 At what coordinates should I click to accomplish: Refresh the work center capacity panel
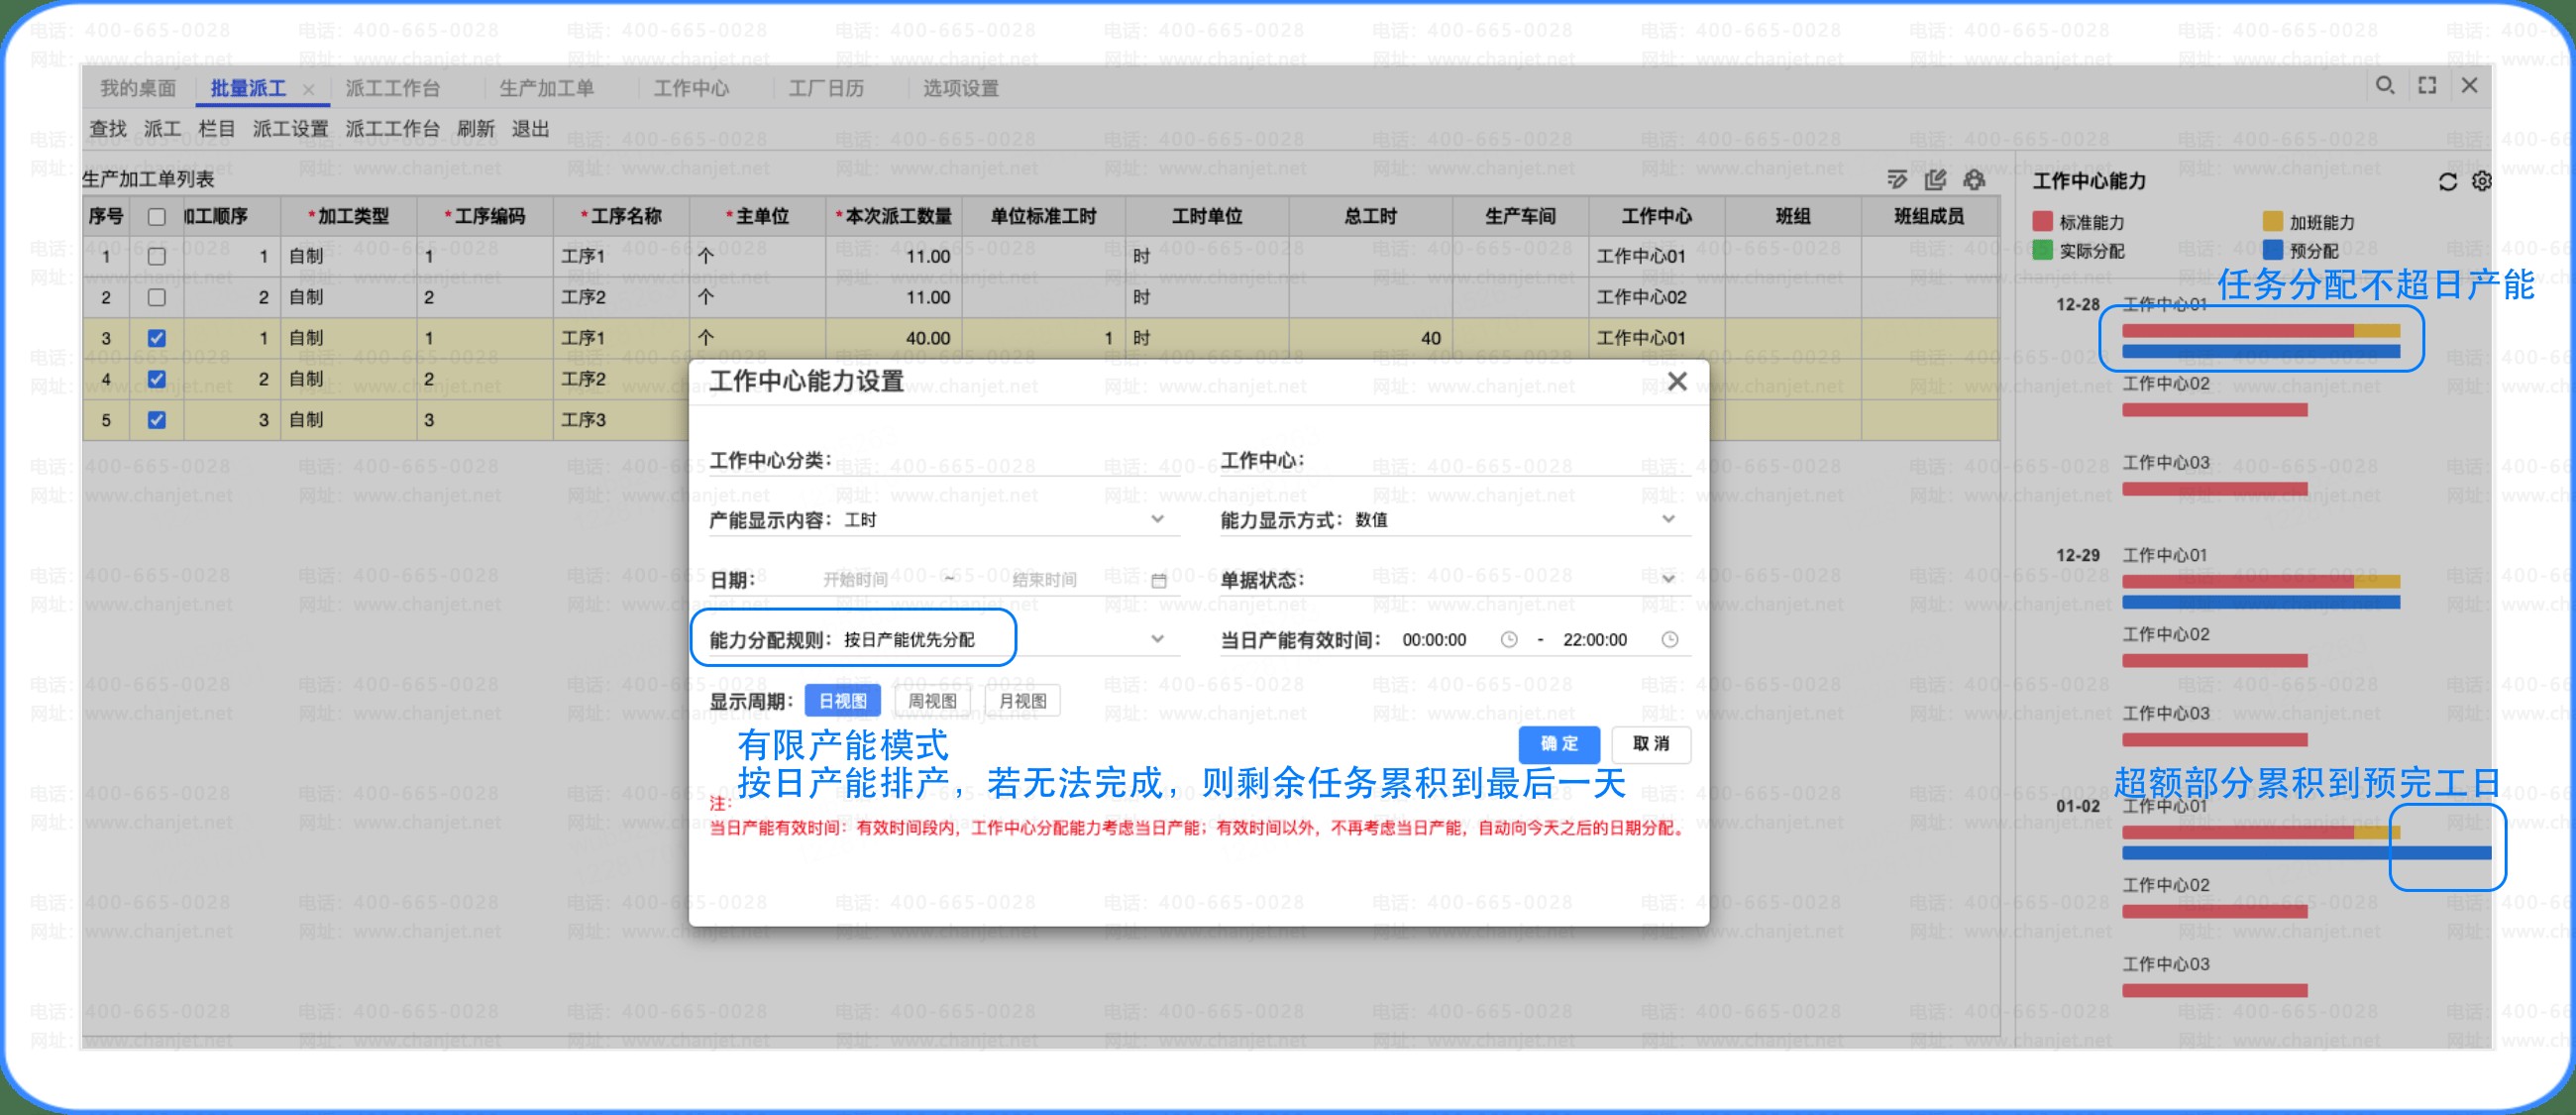(2447, 182)
